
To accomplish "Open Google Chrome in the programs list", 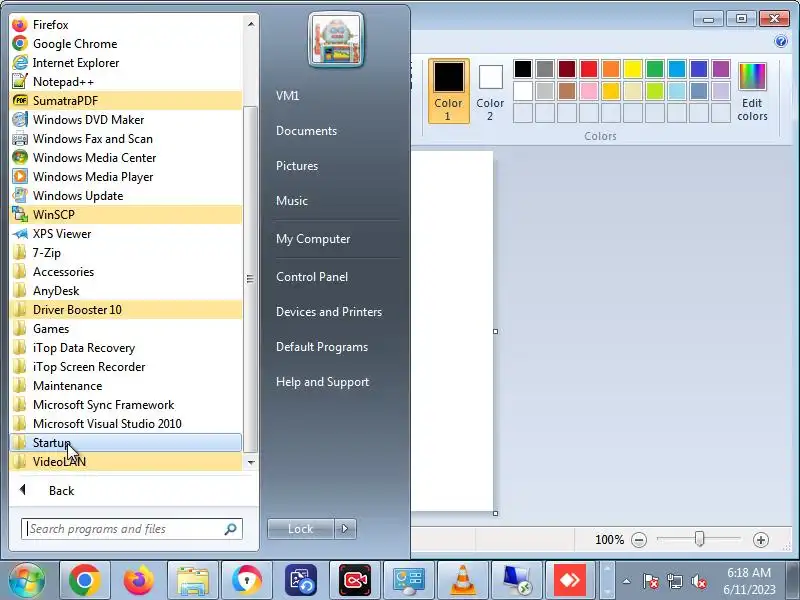I will (126, 44).
